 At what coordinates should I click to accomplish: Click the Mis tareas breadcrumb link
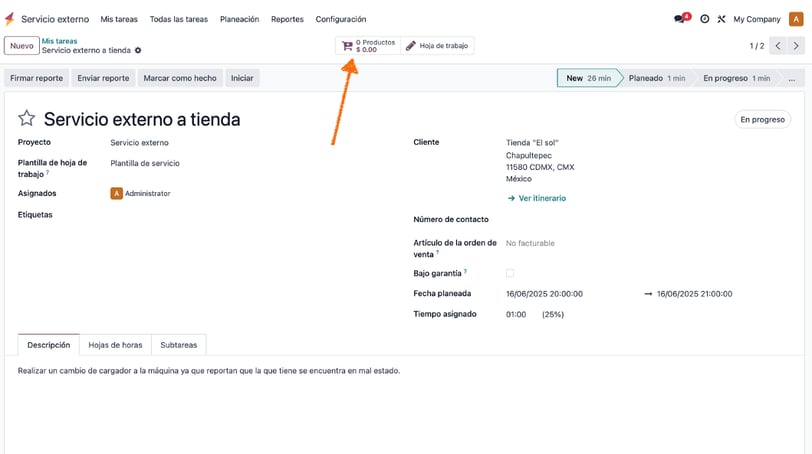pyautogui.click(x=60, y=41)
